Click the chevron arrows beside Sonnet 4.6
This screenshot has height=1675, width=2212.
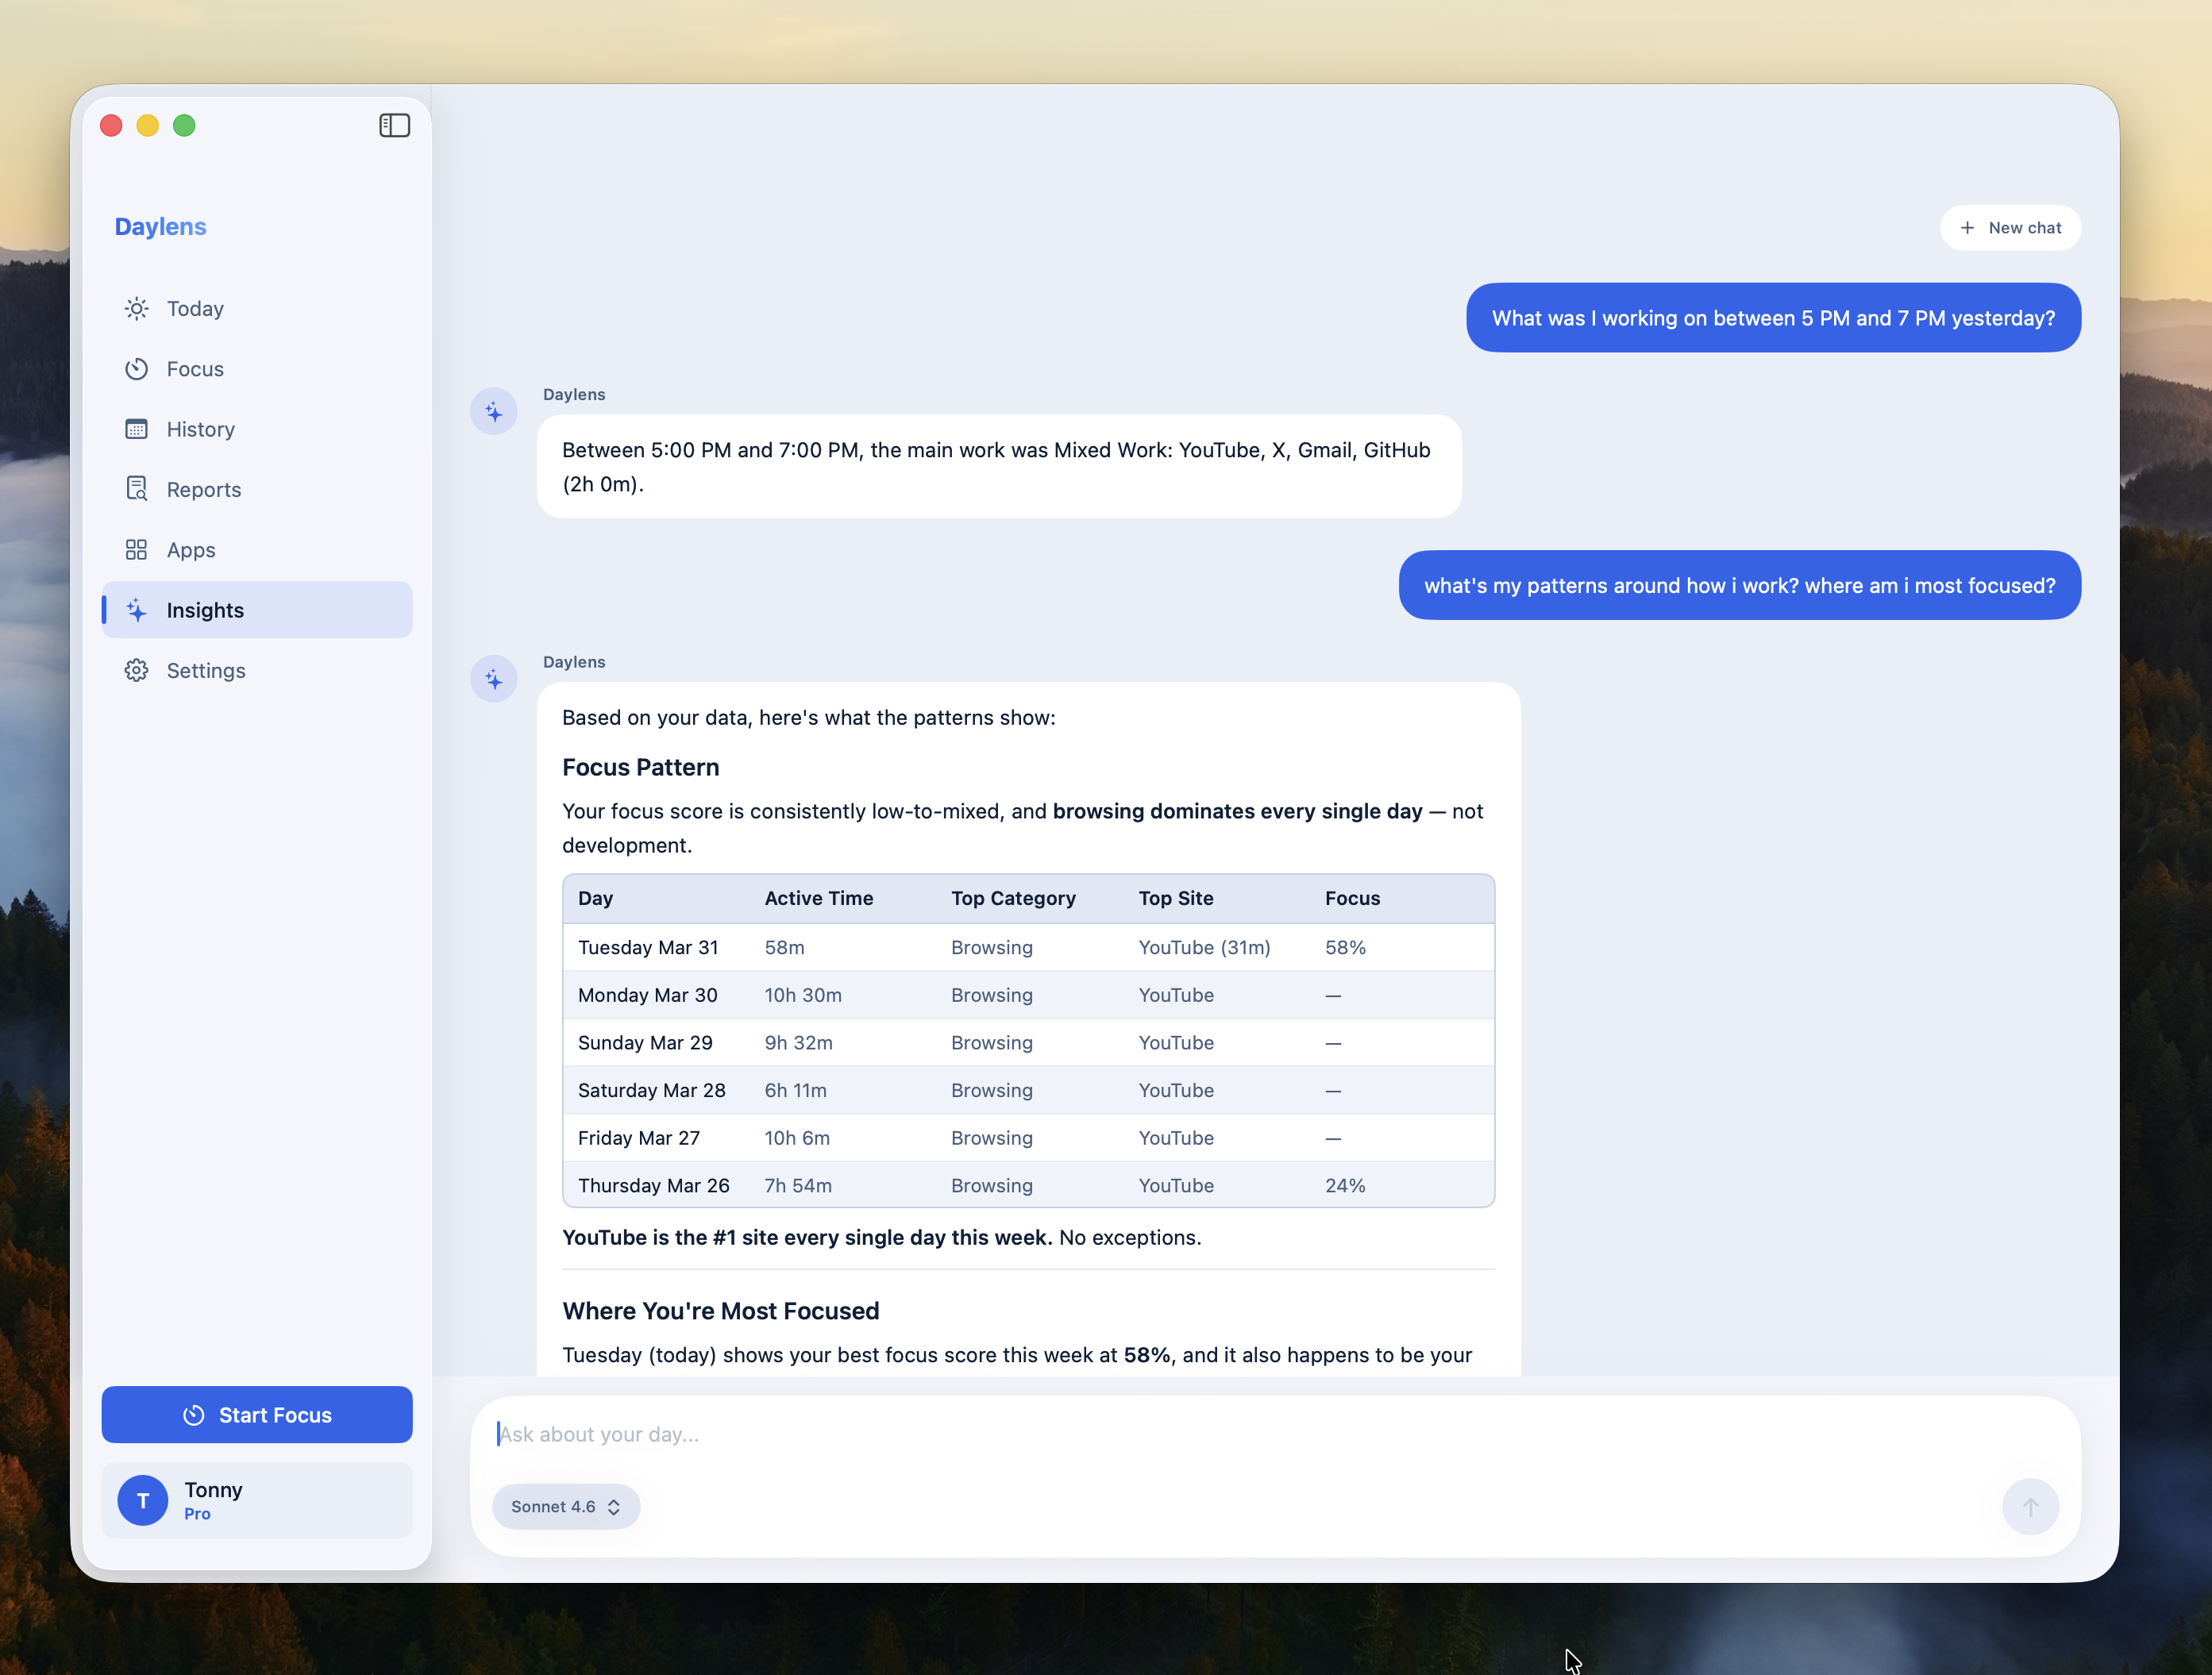[614, 1507]
